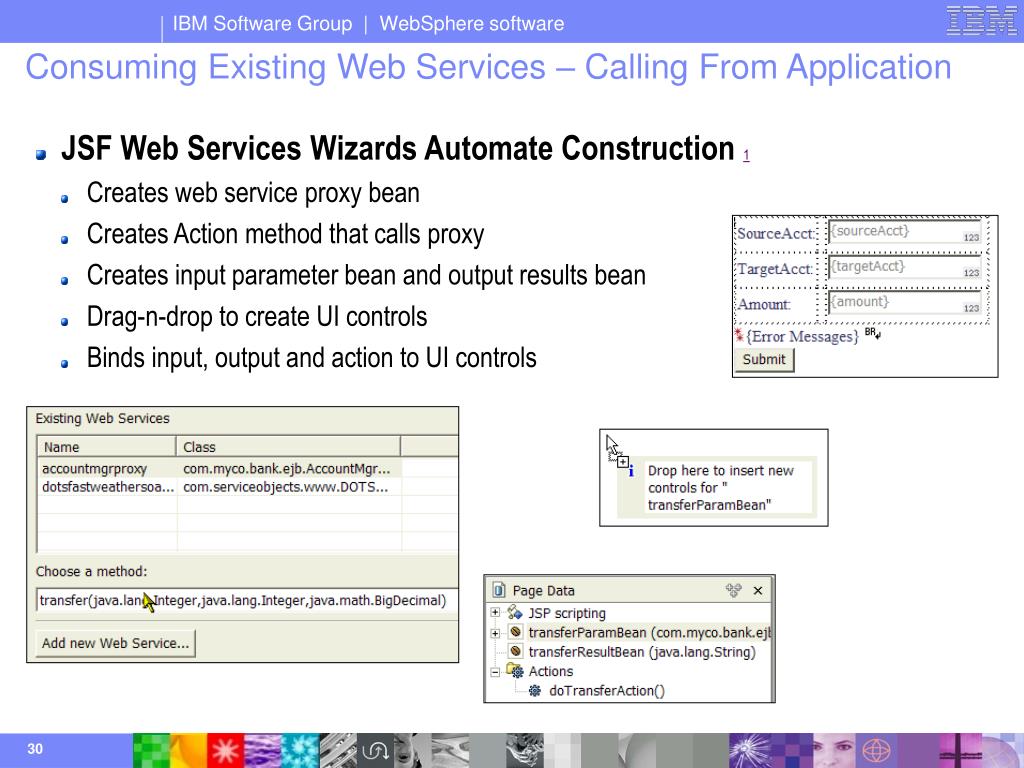Open footnote link 1 after heading
Viewport: 1024px width, 768px height.
(746, 155)
